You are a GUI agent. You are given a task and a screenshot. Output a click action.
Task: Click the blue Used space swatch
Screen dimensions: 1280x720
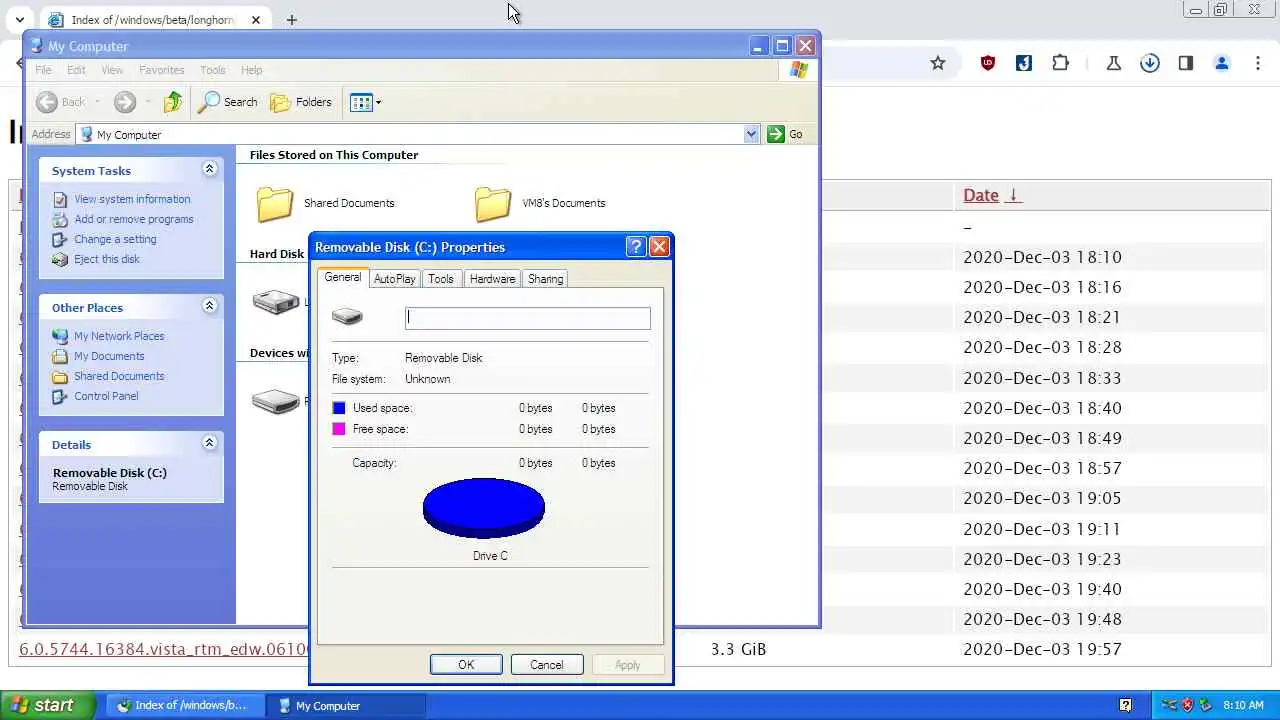pyautogui.click(x=339, y=408)
